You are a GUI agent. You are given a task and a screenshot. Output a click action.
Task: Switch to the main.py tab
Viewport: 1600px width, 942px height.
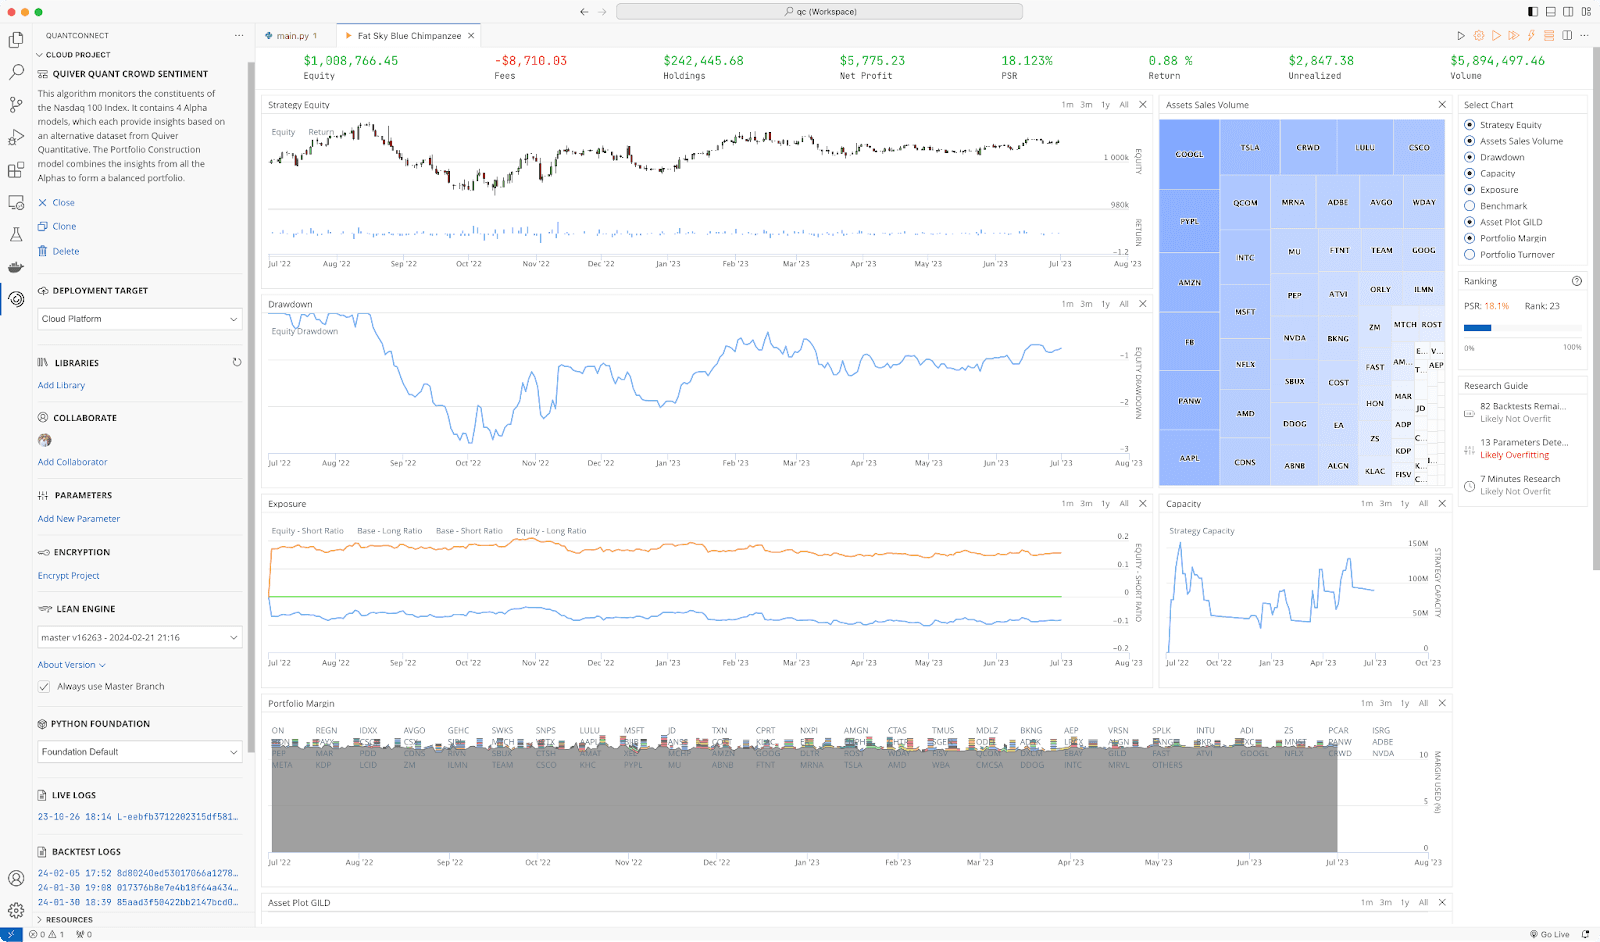pos(292,36)
